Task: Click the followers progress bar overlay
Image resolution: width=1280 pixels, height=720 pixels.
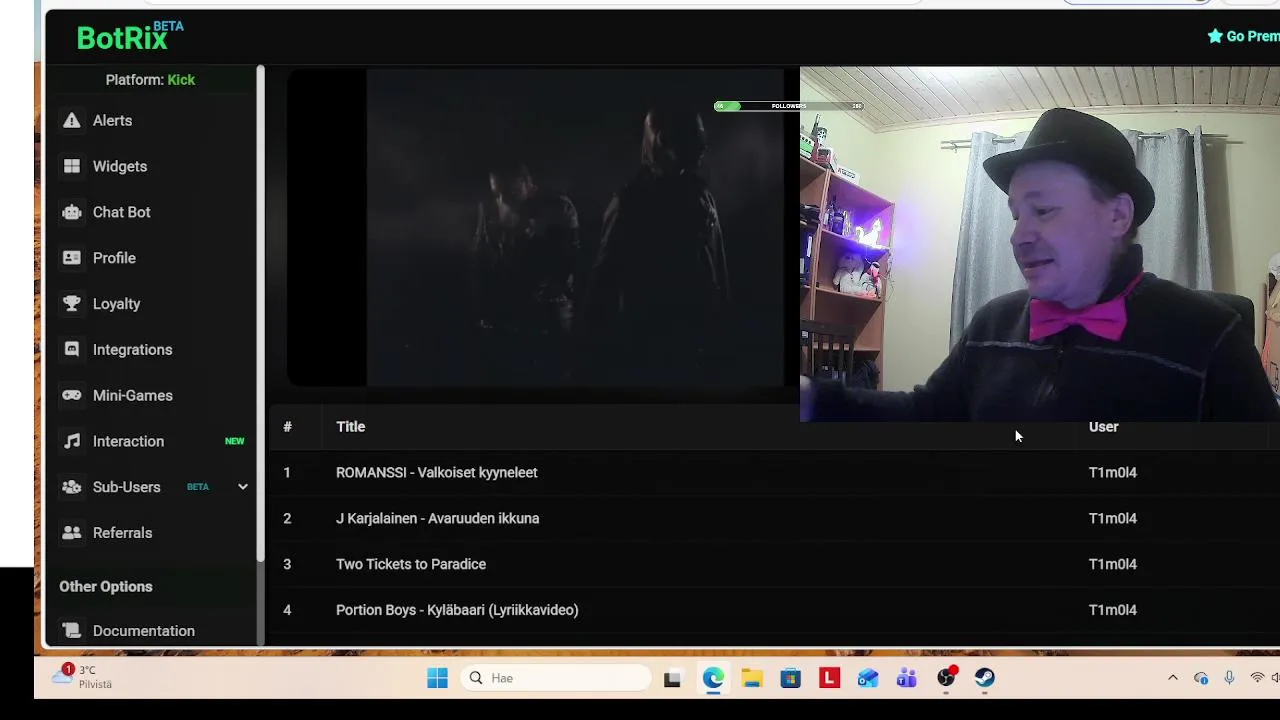Action: tap(788, 106)
